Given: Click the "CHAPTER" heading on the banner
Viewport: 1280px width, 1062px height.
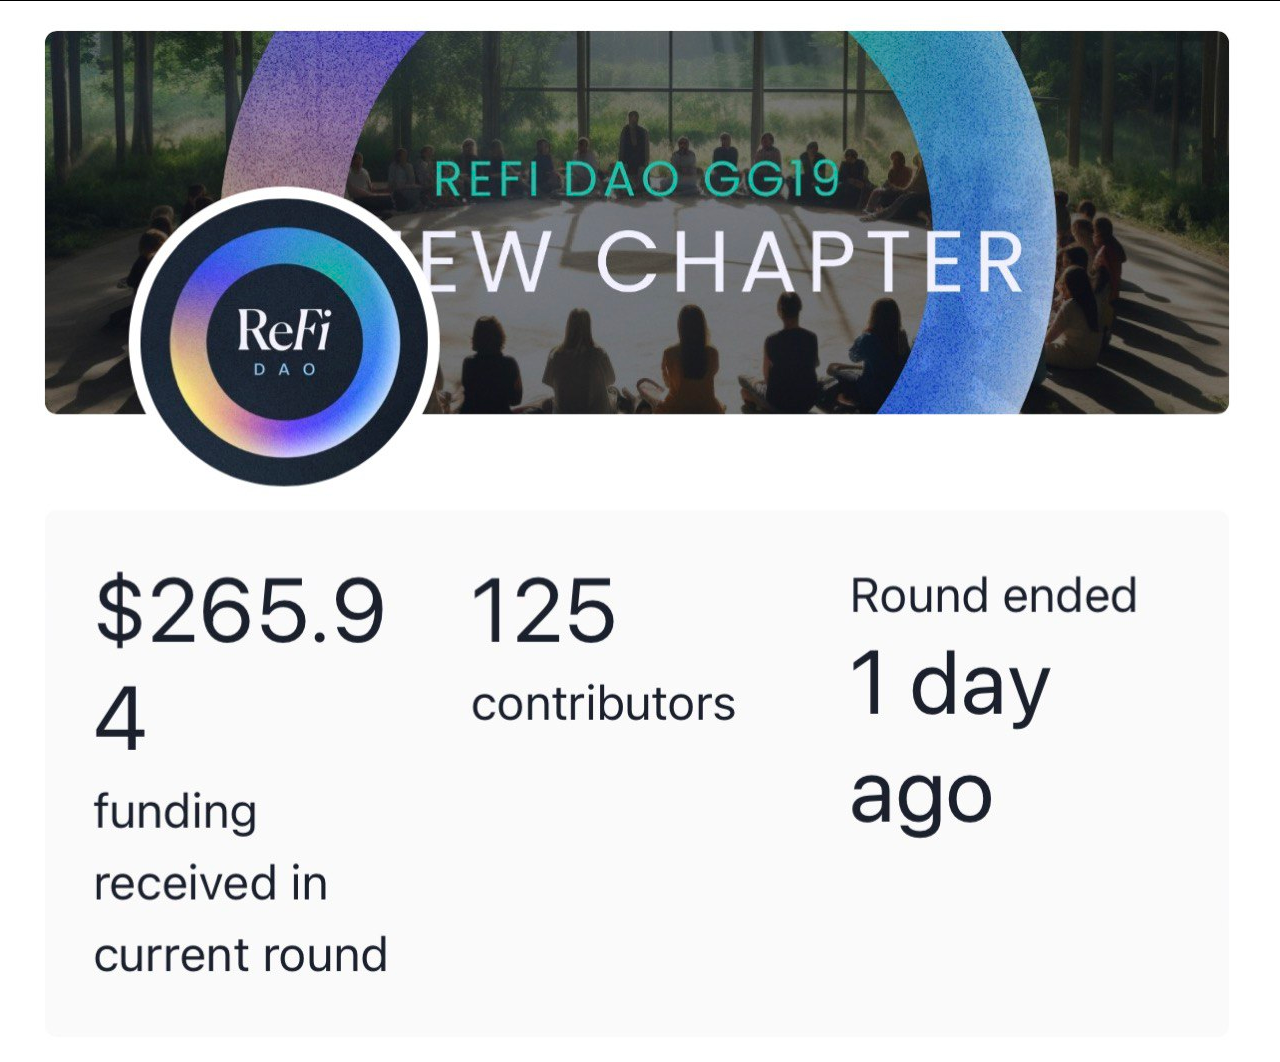Looking at the screenshot, I should pyautogui.click(x=810, y=262).
